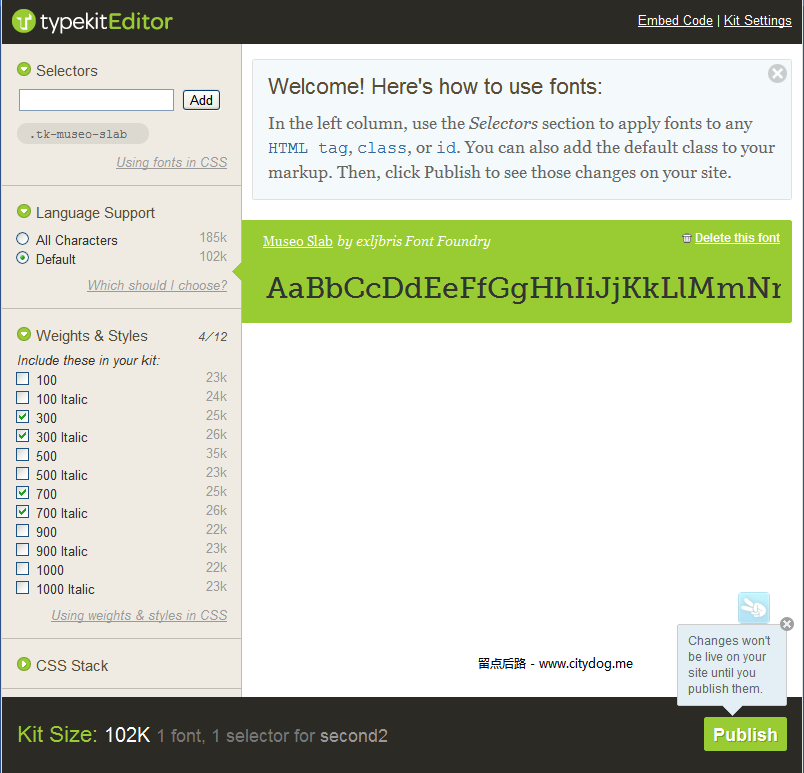Viewport: 804px width, 773px height.
Task: Check the 500 weight checkbox
Action: click(23, 455)
